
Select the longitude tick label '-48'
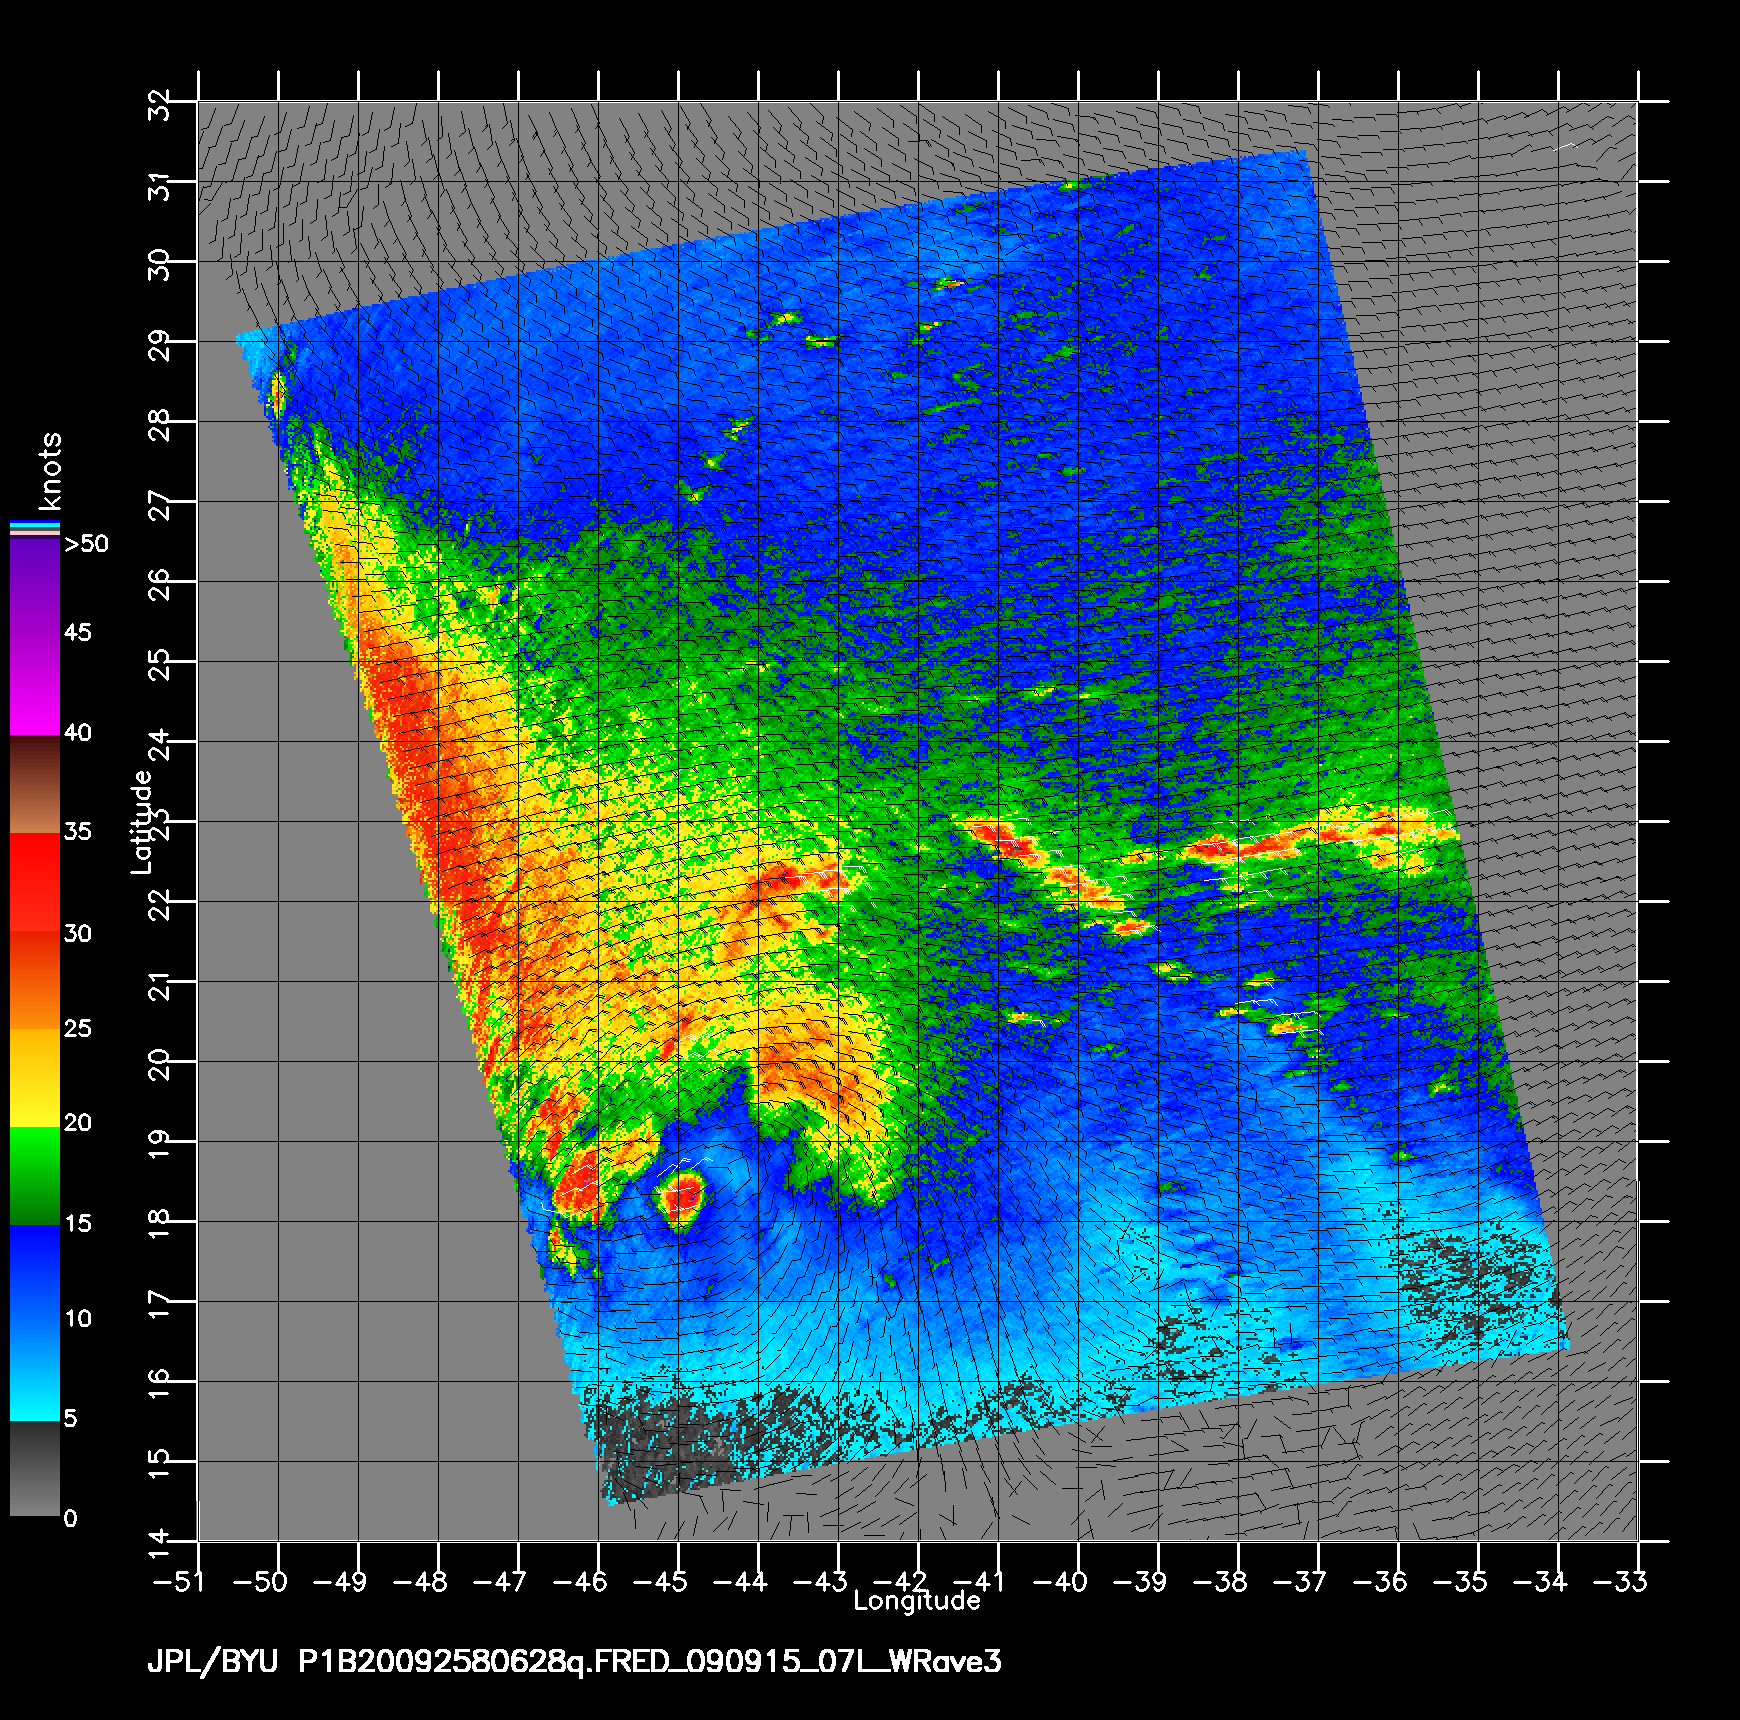point(420,1581)
